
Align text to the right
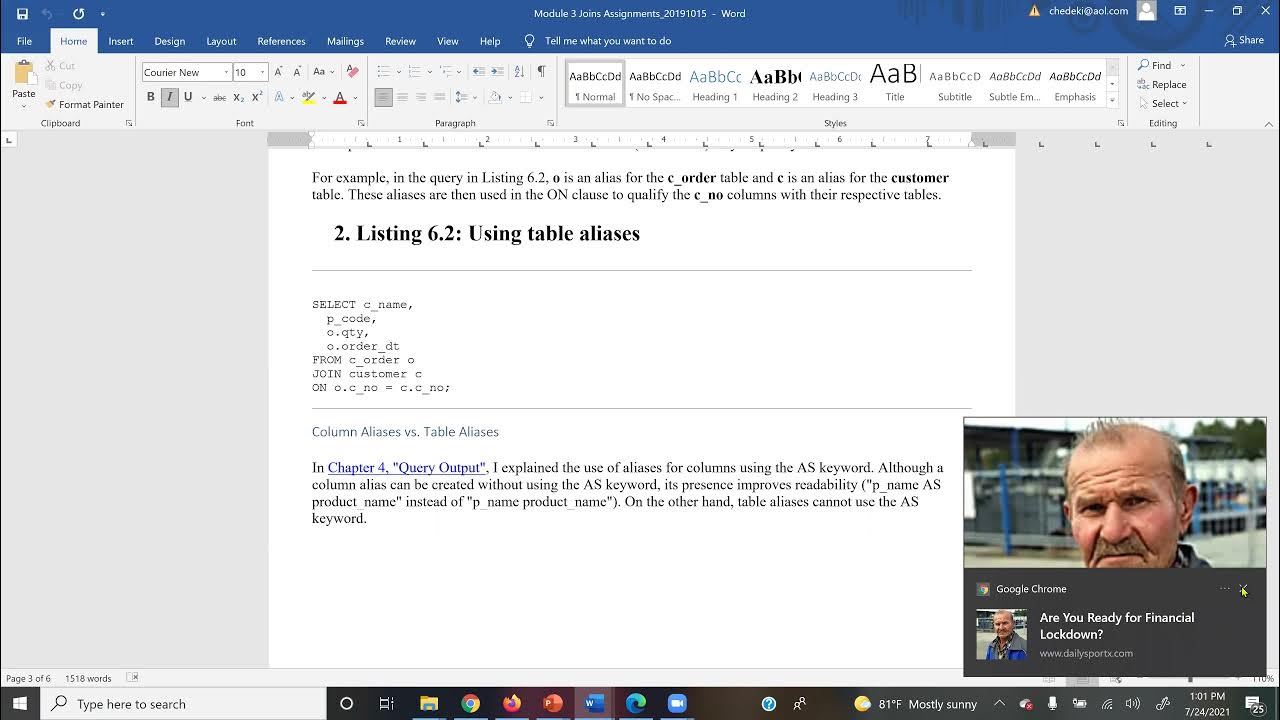(421, 97)
